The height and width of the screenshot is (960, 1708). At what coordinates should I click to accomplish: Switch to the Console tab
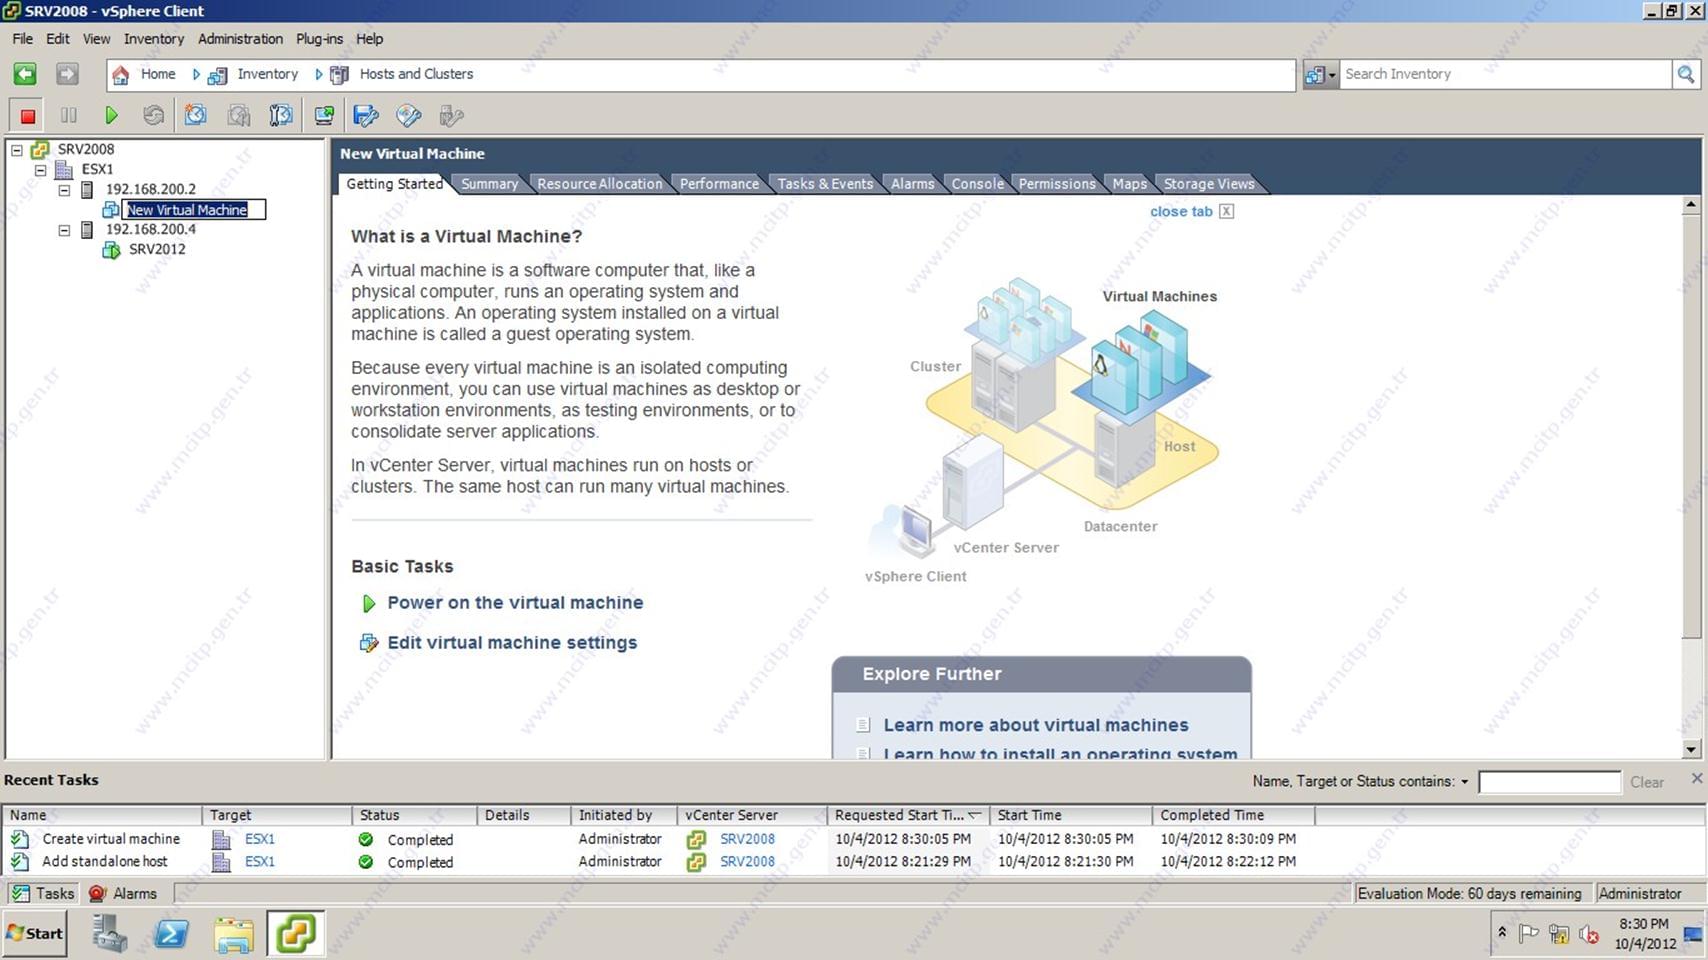coord(977,184)
